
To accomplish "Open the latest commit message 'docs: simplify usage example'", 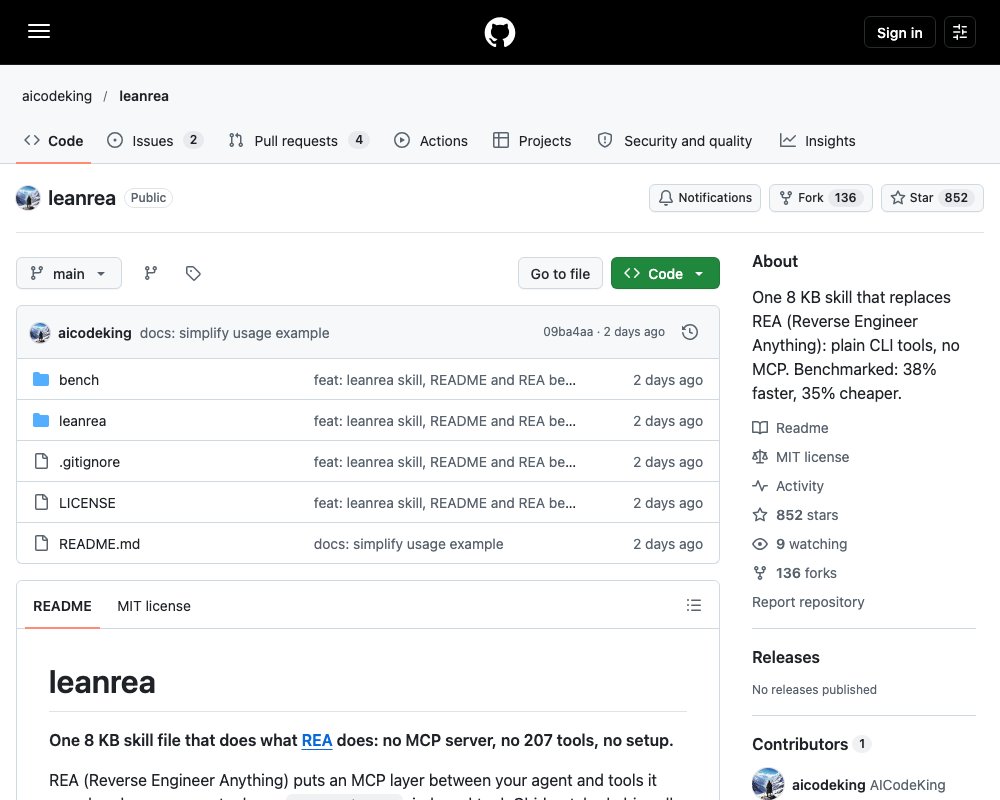I will (x=235, y=333).
